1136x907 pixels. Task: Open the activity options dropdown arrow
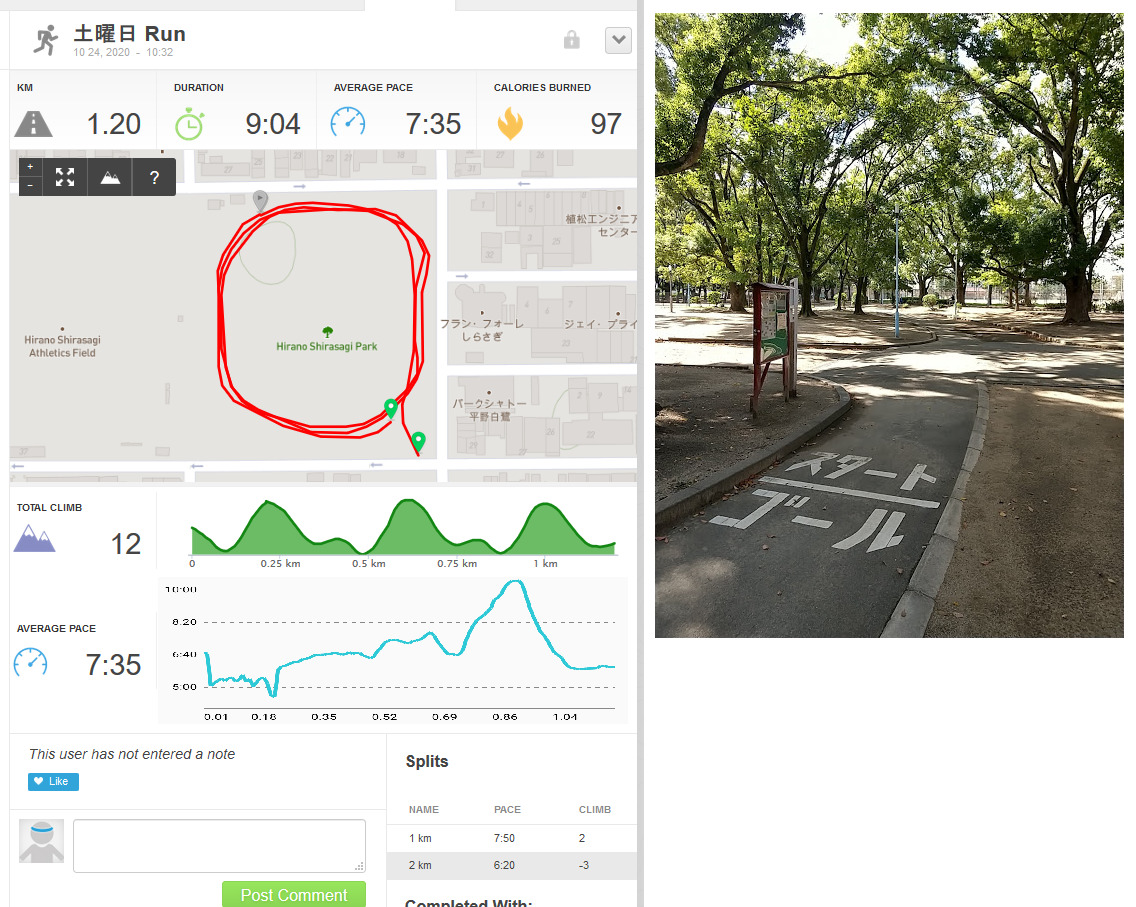point(618,40)
